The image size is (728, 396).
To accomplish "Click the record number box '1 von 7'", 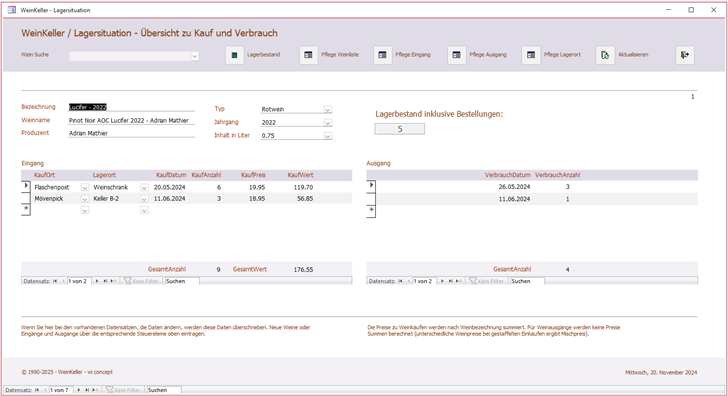I will [x=61, y=390].
